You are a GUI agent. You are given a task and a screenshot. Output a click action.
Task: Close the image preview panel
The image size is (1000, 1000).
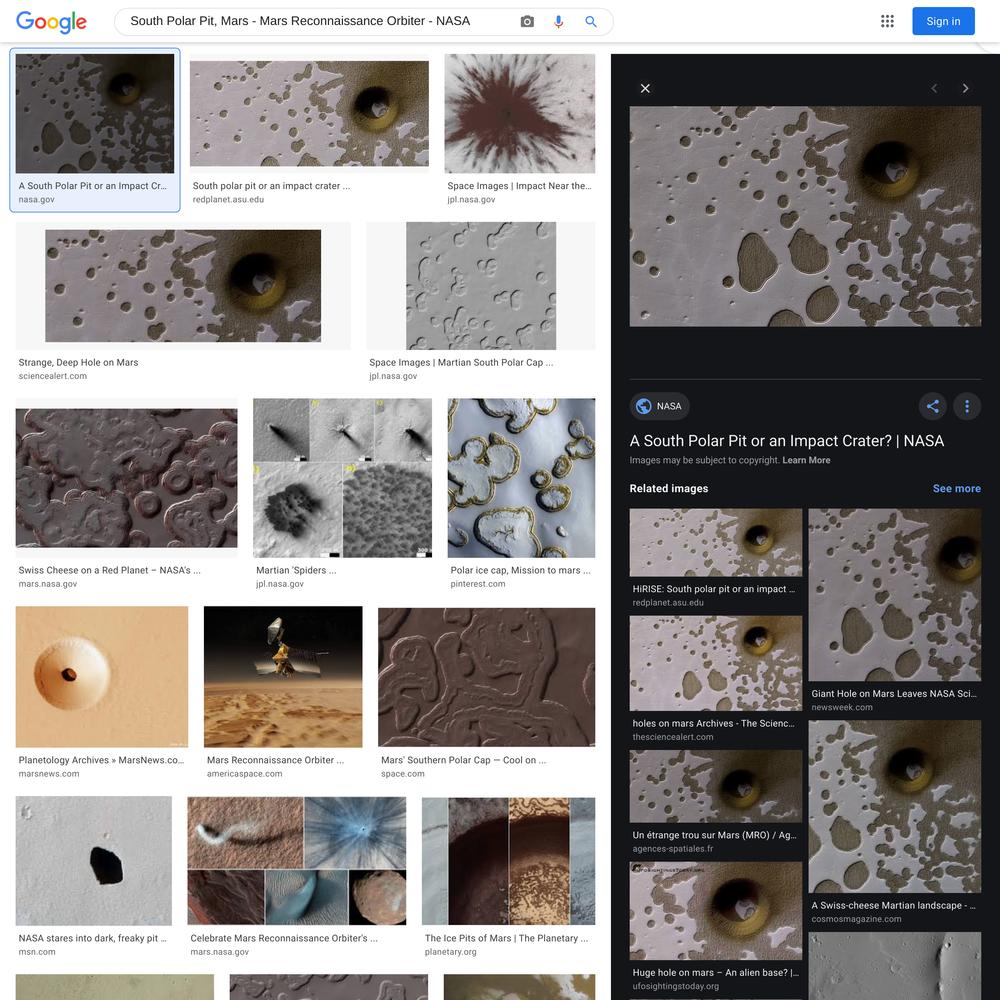[x=645, y=89]
